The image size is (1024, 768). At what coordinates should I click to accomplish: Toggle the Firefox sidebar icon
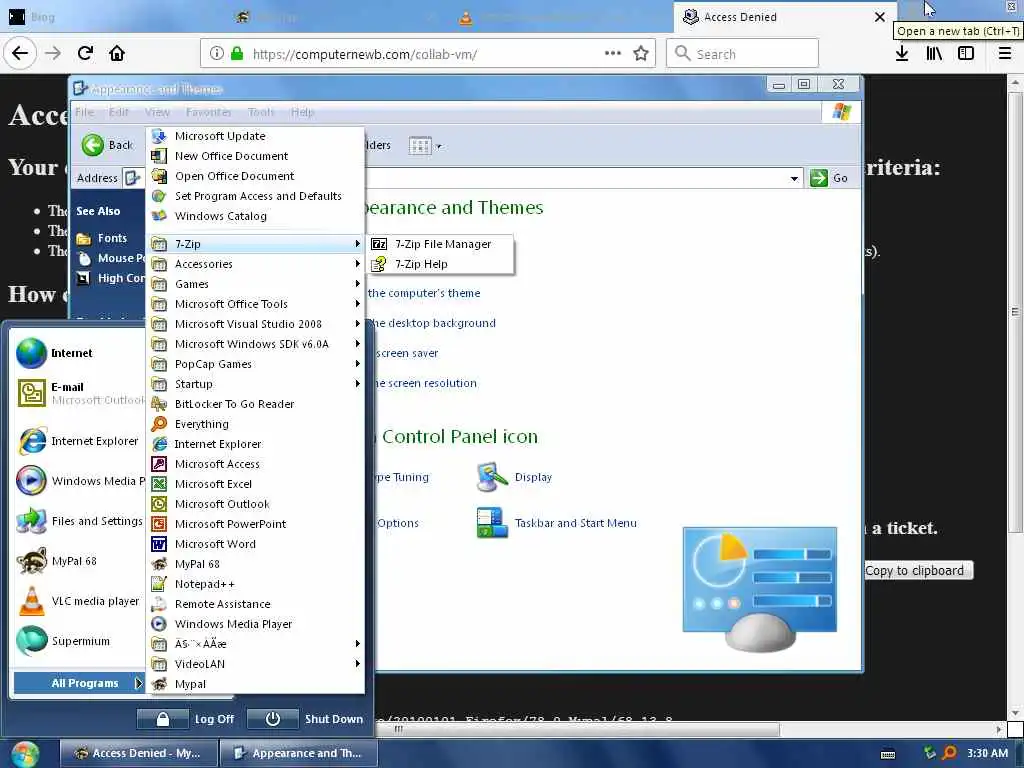966,54
